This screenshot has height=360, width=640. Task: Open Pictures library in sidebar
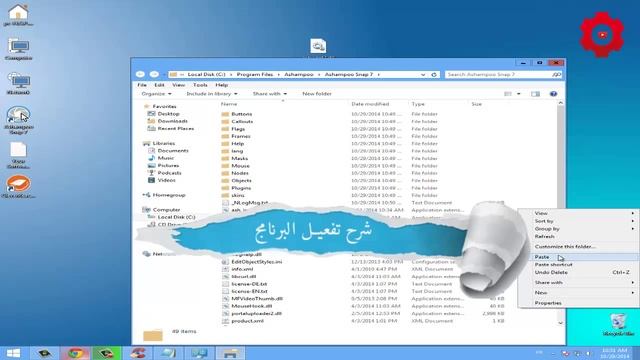tap(168, 165)
